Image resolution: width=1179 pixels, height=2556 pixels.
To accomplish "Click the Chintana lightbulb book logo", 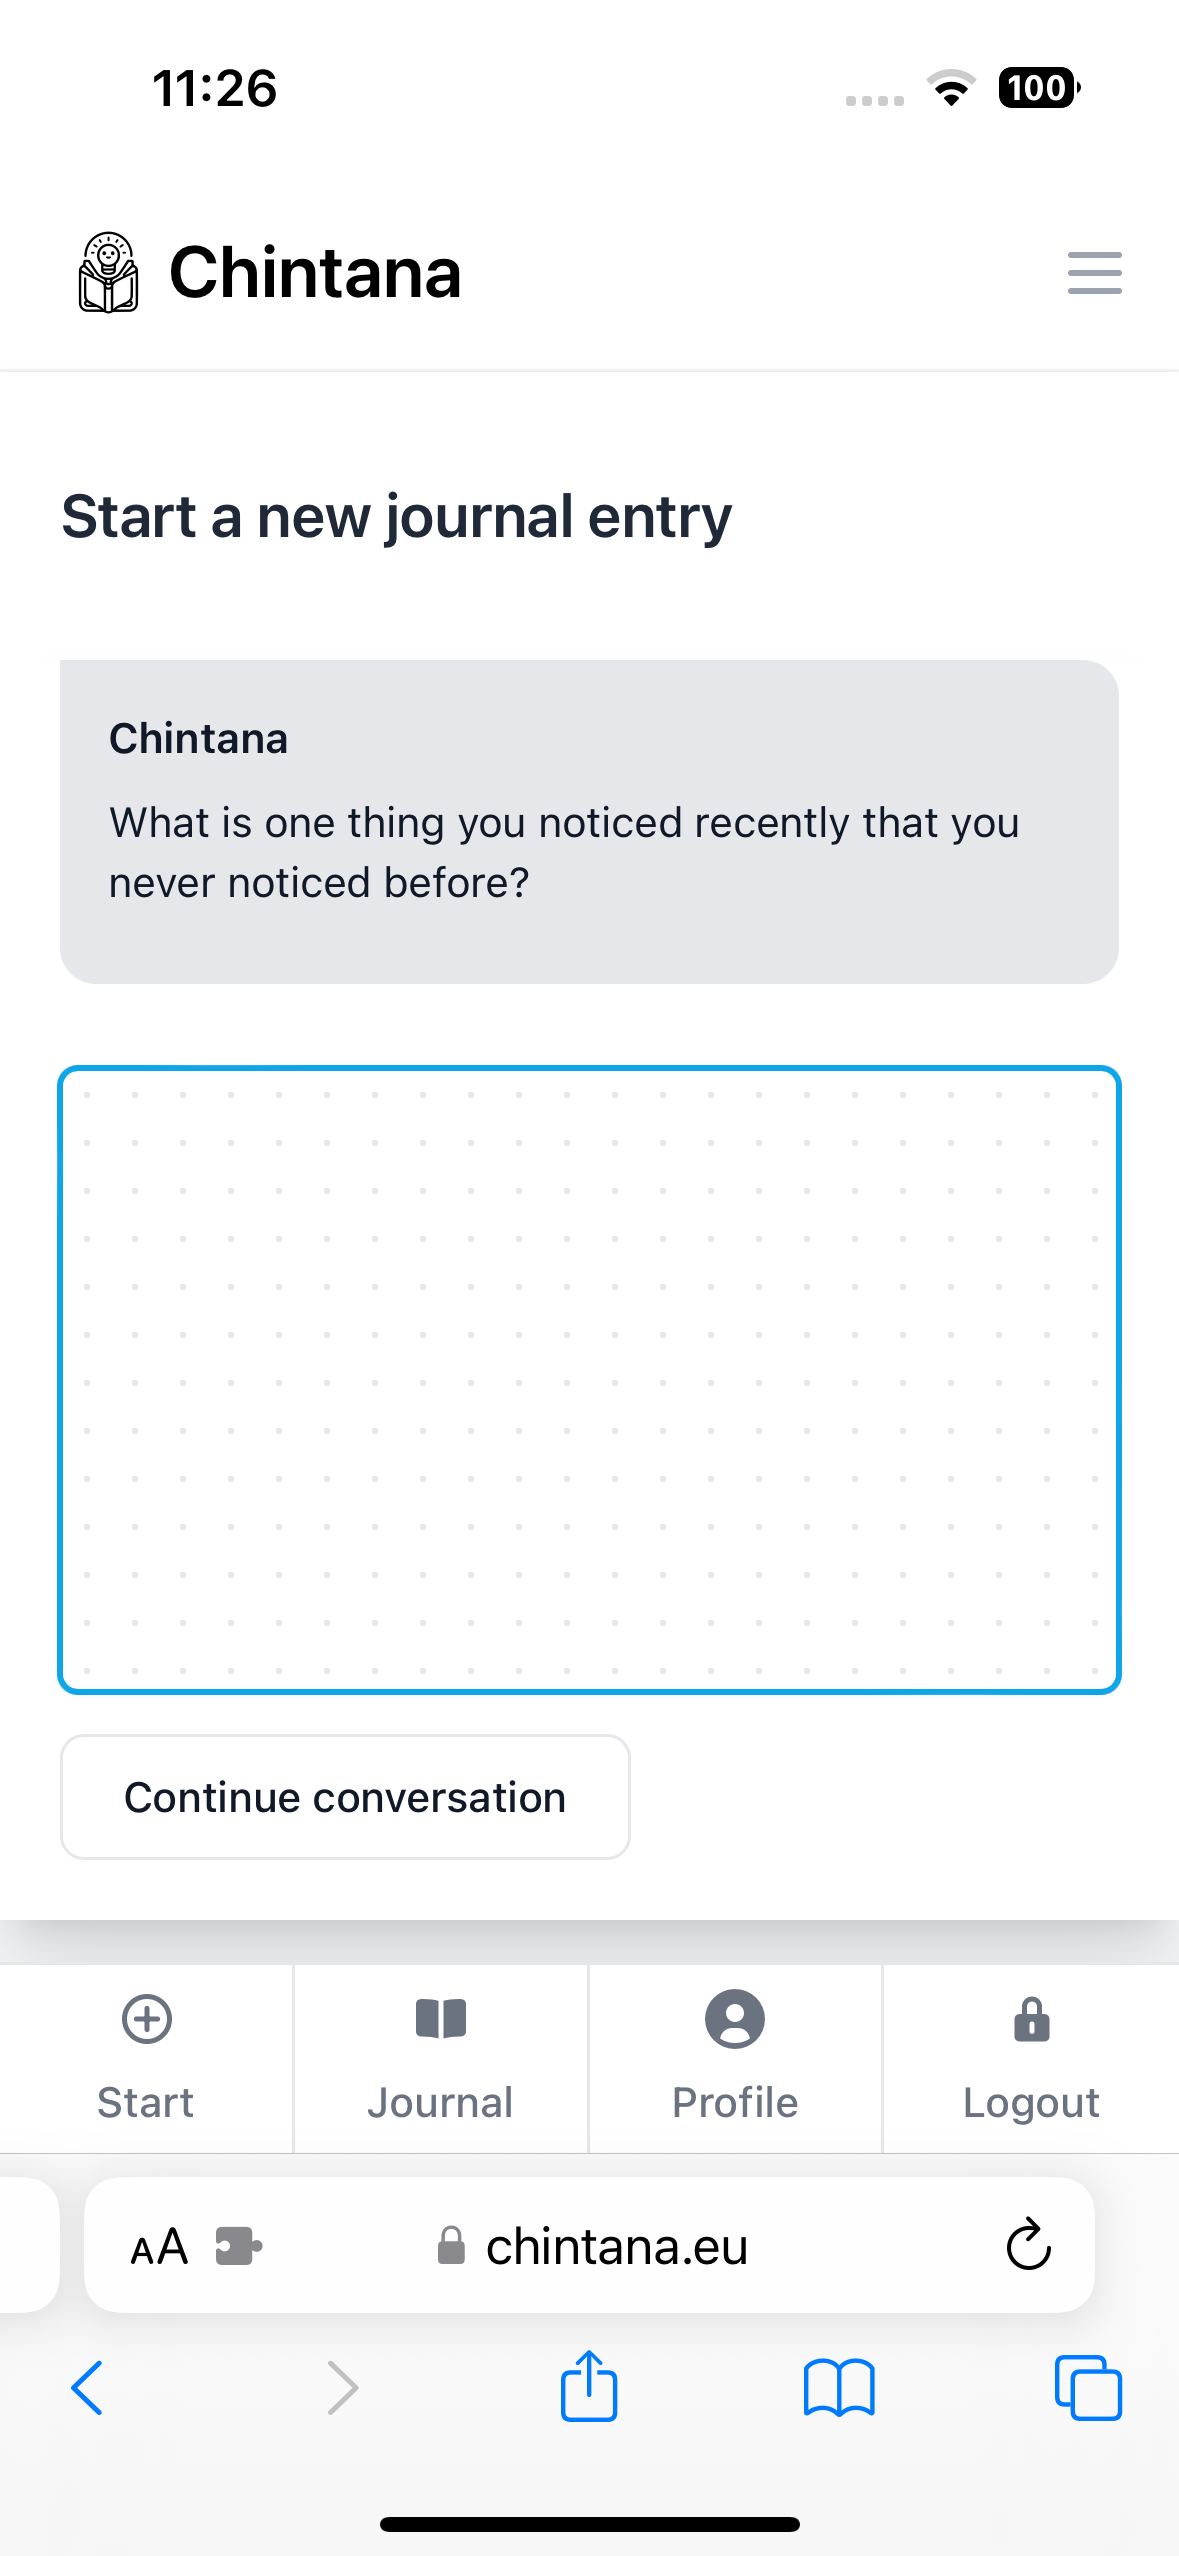I will click(108, 273).
